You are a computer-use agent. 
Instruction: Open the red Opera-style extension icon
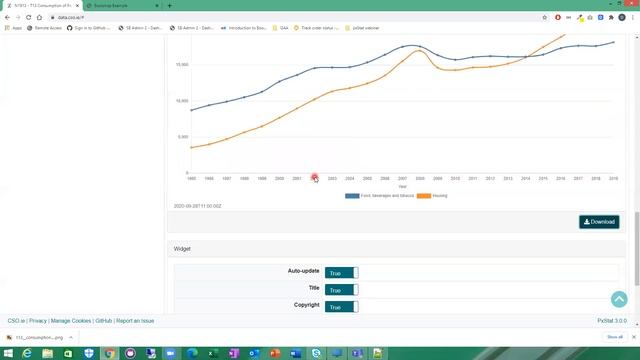tap(558, 18)
